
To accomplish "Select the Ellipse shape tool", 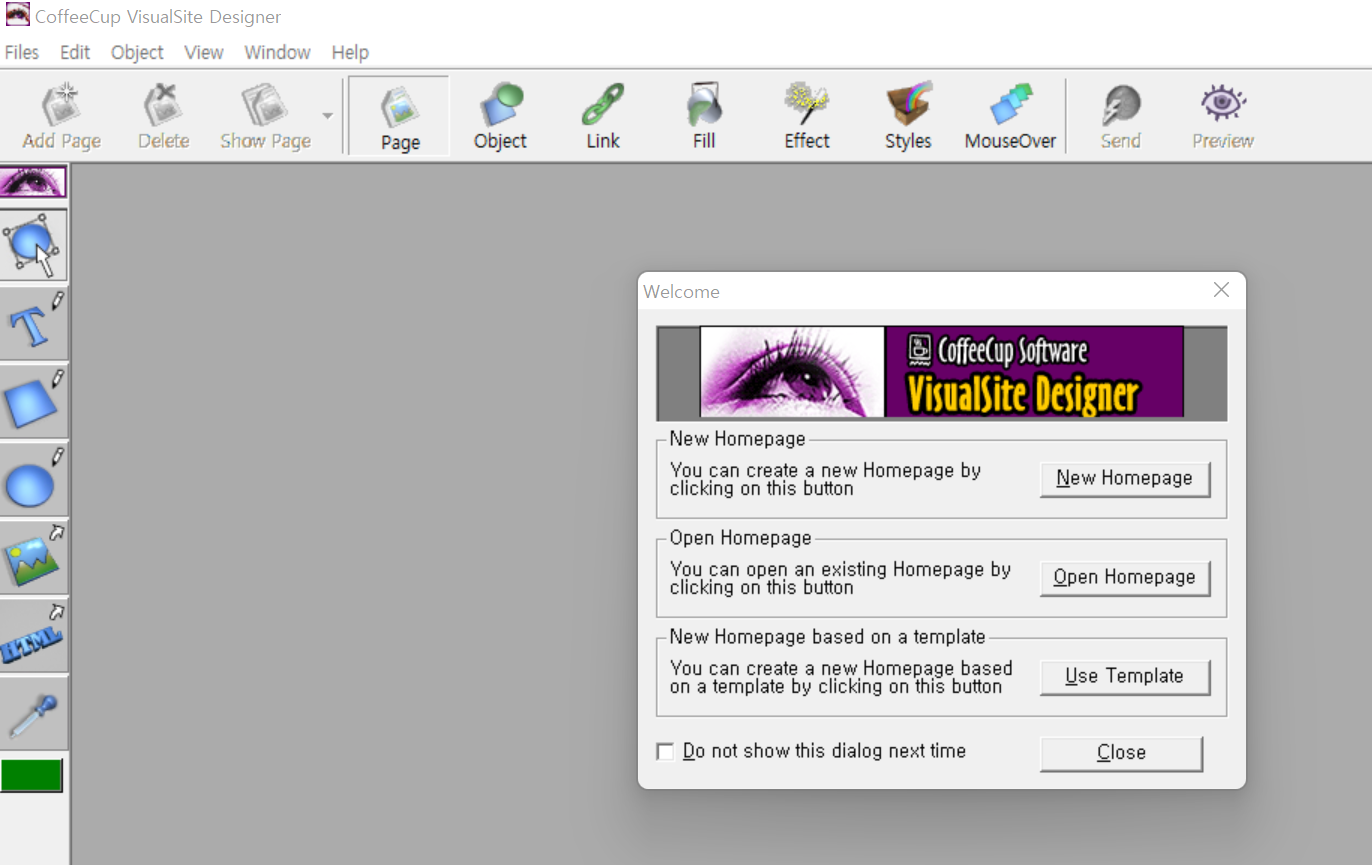I will tap(34, 479).
